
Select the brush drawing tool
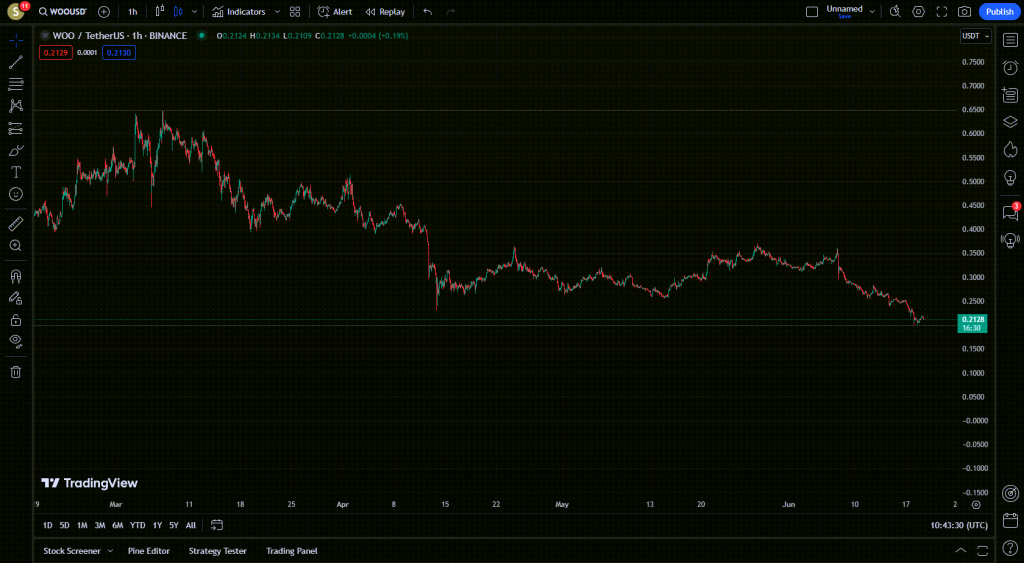coord(16,150)
